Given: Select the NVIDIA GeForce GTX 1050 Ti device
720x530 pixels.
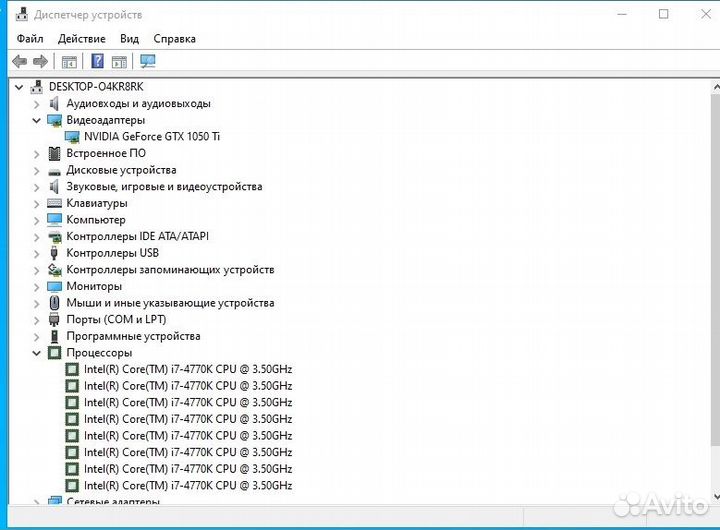Looking at the screenshot, I should click(x=152, y=136).
